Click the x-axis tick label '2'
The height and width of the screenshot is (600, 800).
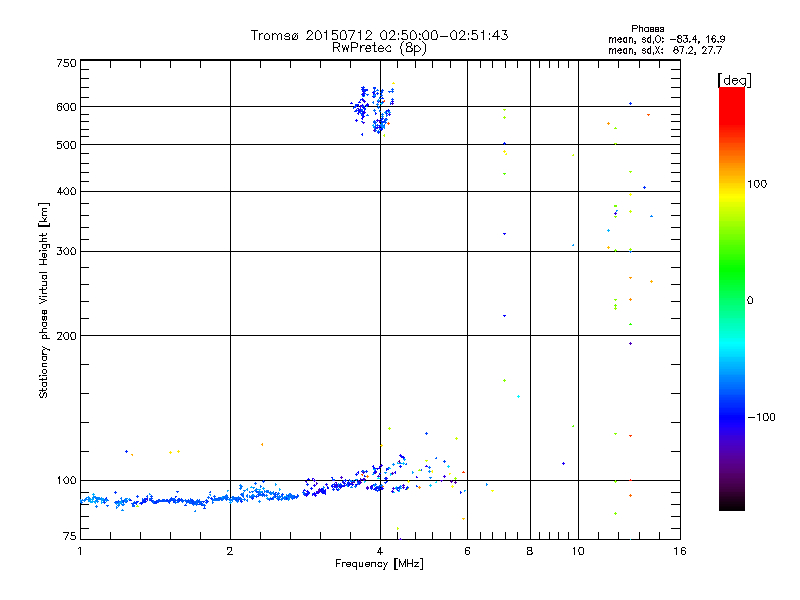(x=230, y=551)
